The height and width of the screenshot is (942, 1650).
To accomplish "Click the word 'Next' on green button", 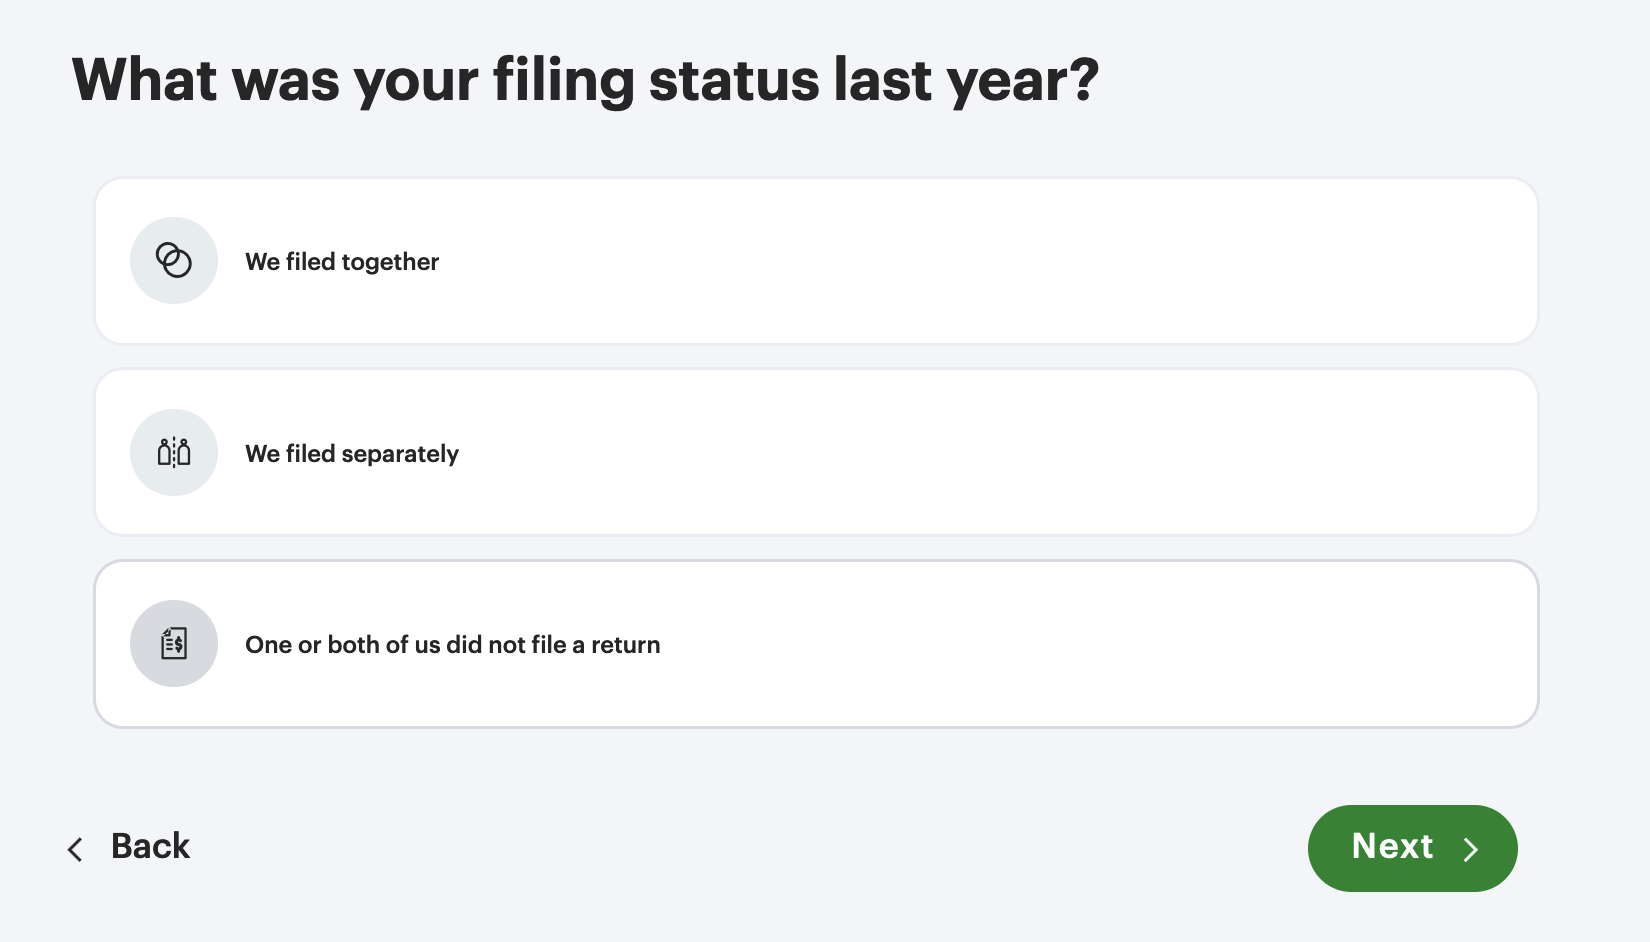I will pyautogui.click(x=1392, y=846).
